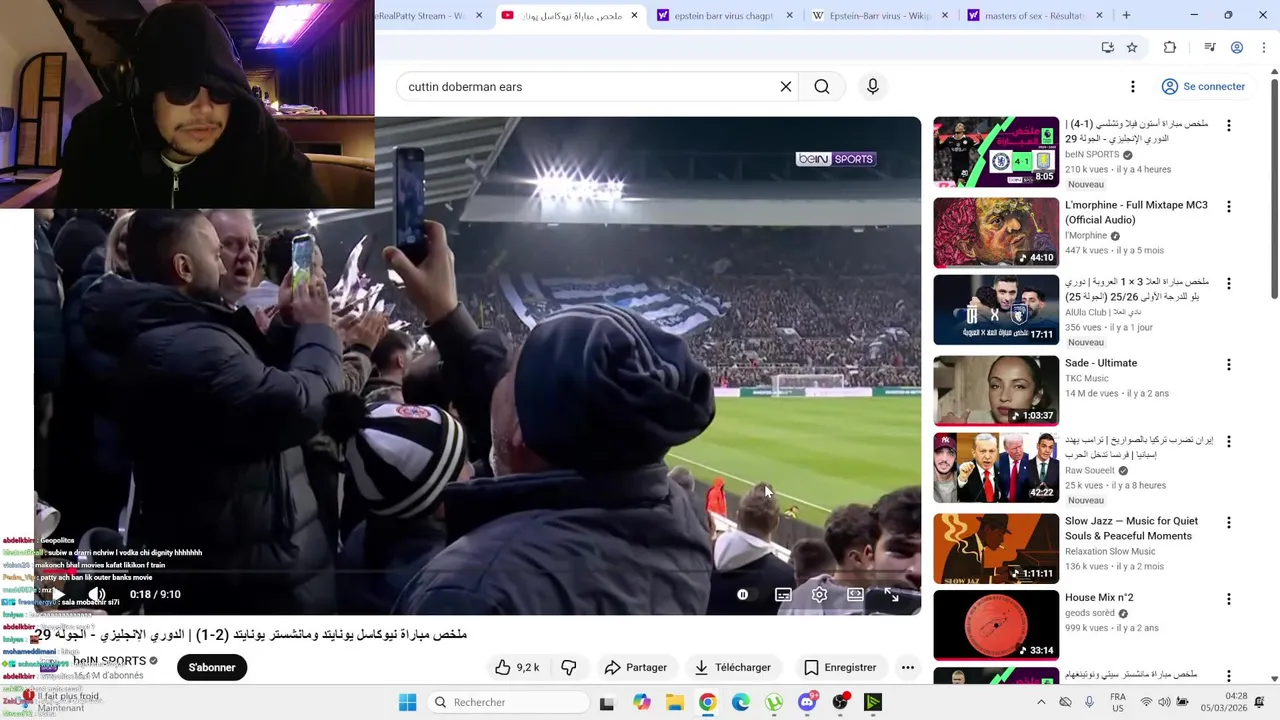Open the Aston Villa 4-1 highlight thumbnail
The image size is (1280, 720).
coord(996,152)
